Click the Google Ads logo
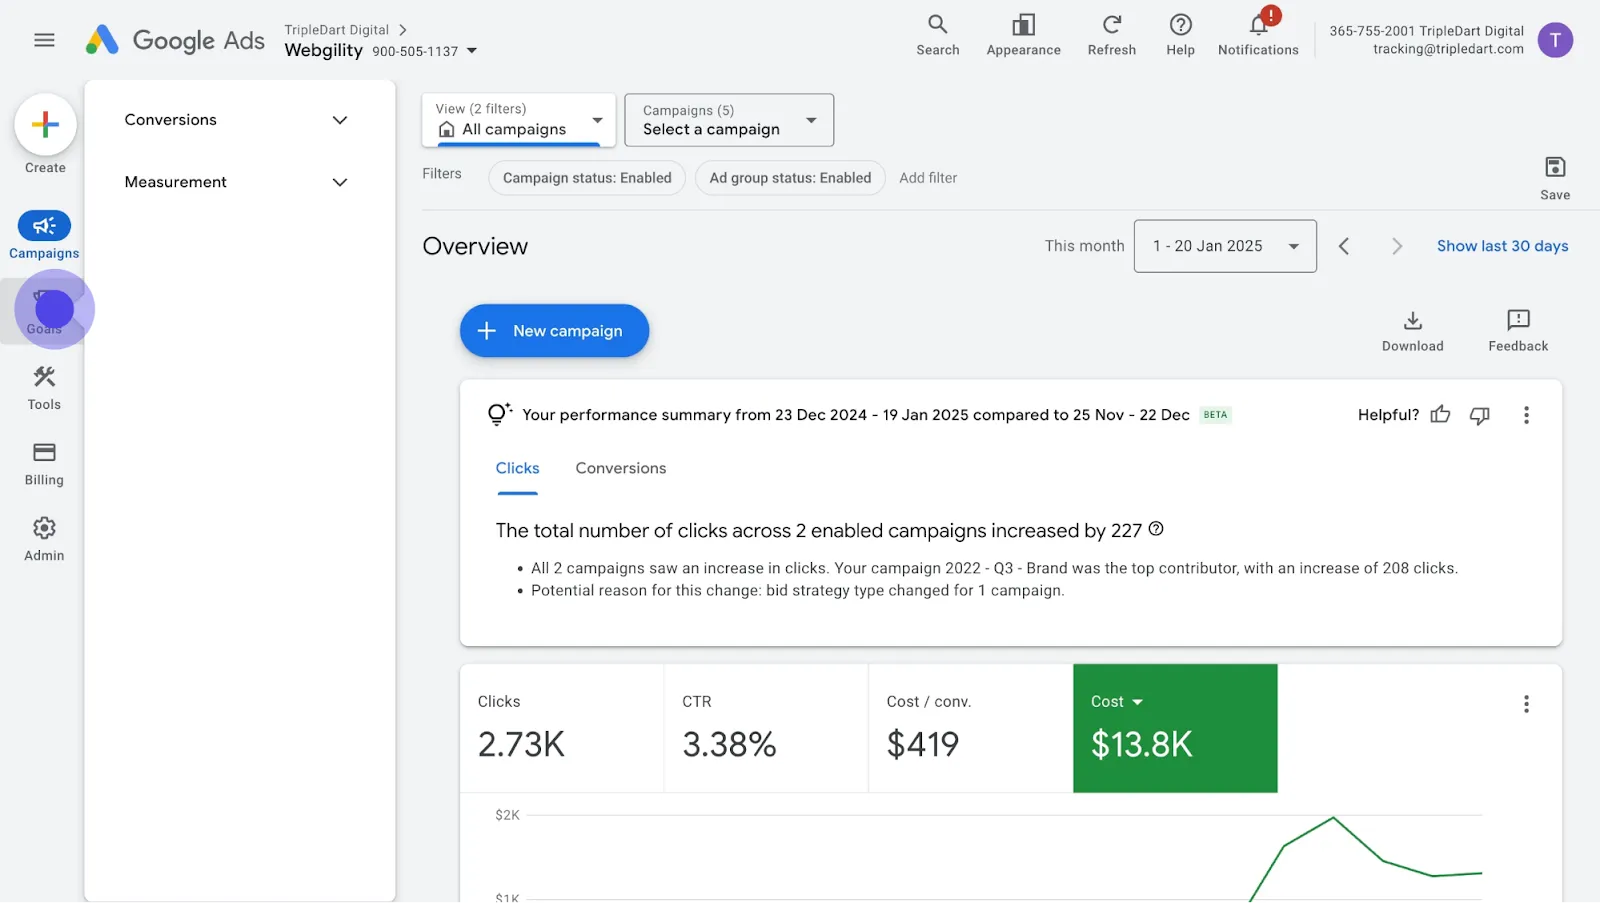The width and height of the screenshot is (1600, 903). pyautogui.click(x=175, y=40)
